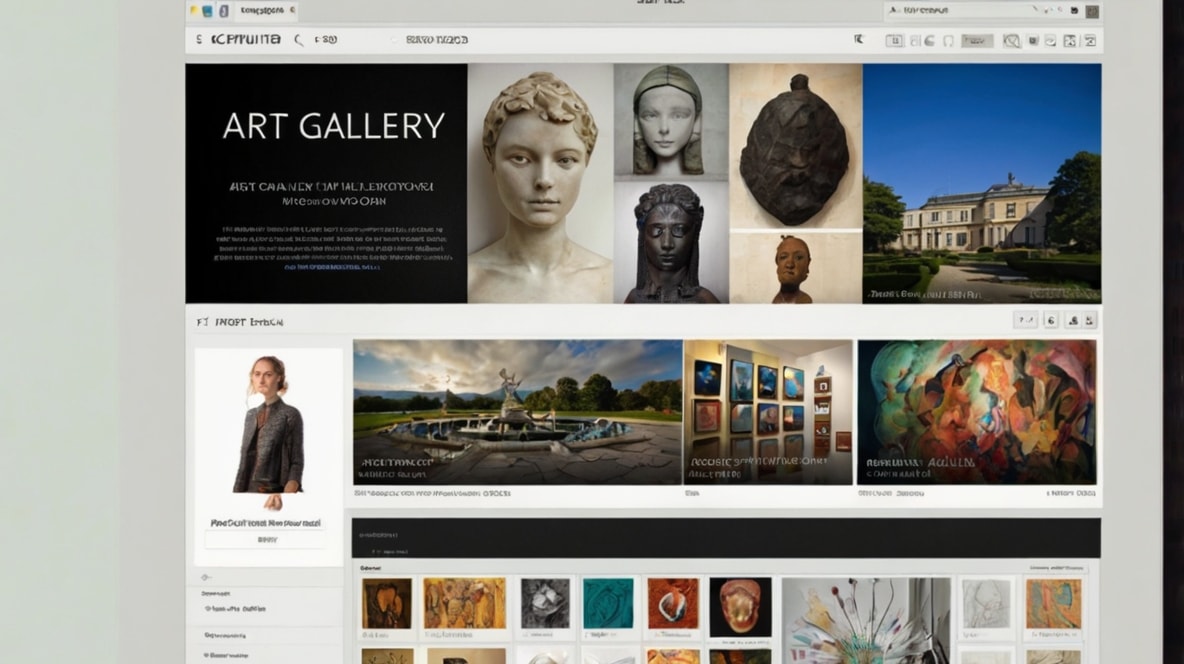The height and width of the screenshot is (664, 1184).
Task: Click the gray labeled button in toolbar
Action: (976, 41)
